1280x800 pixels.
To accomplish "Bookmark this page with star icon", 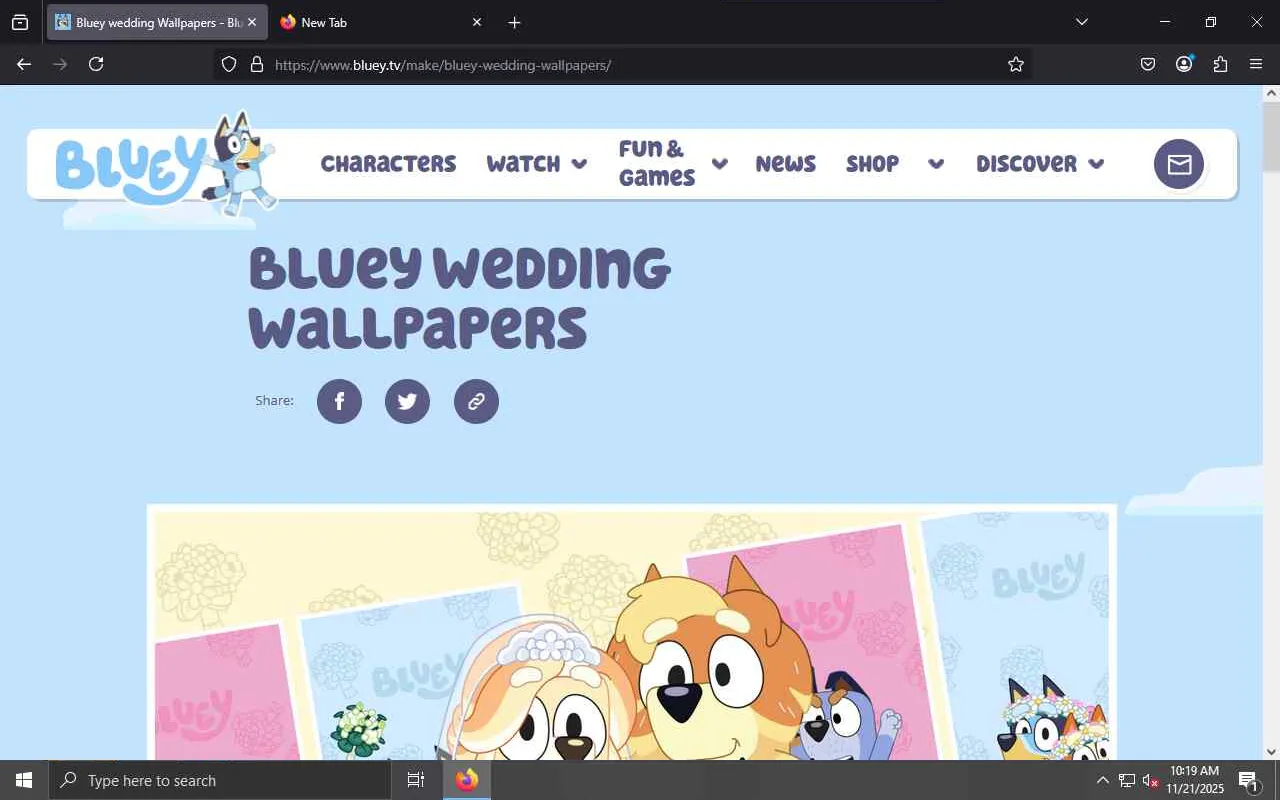I will coord(1016,64).
